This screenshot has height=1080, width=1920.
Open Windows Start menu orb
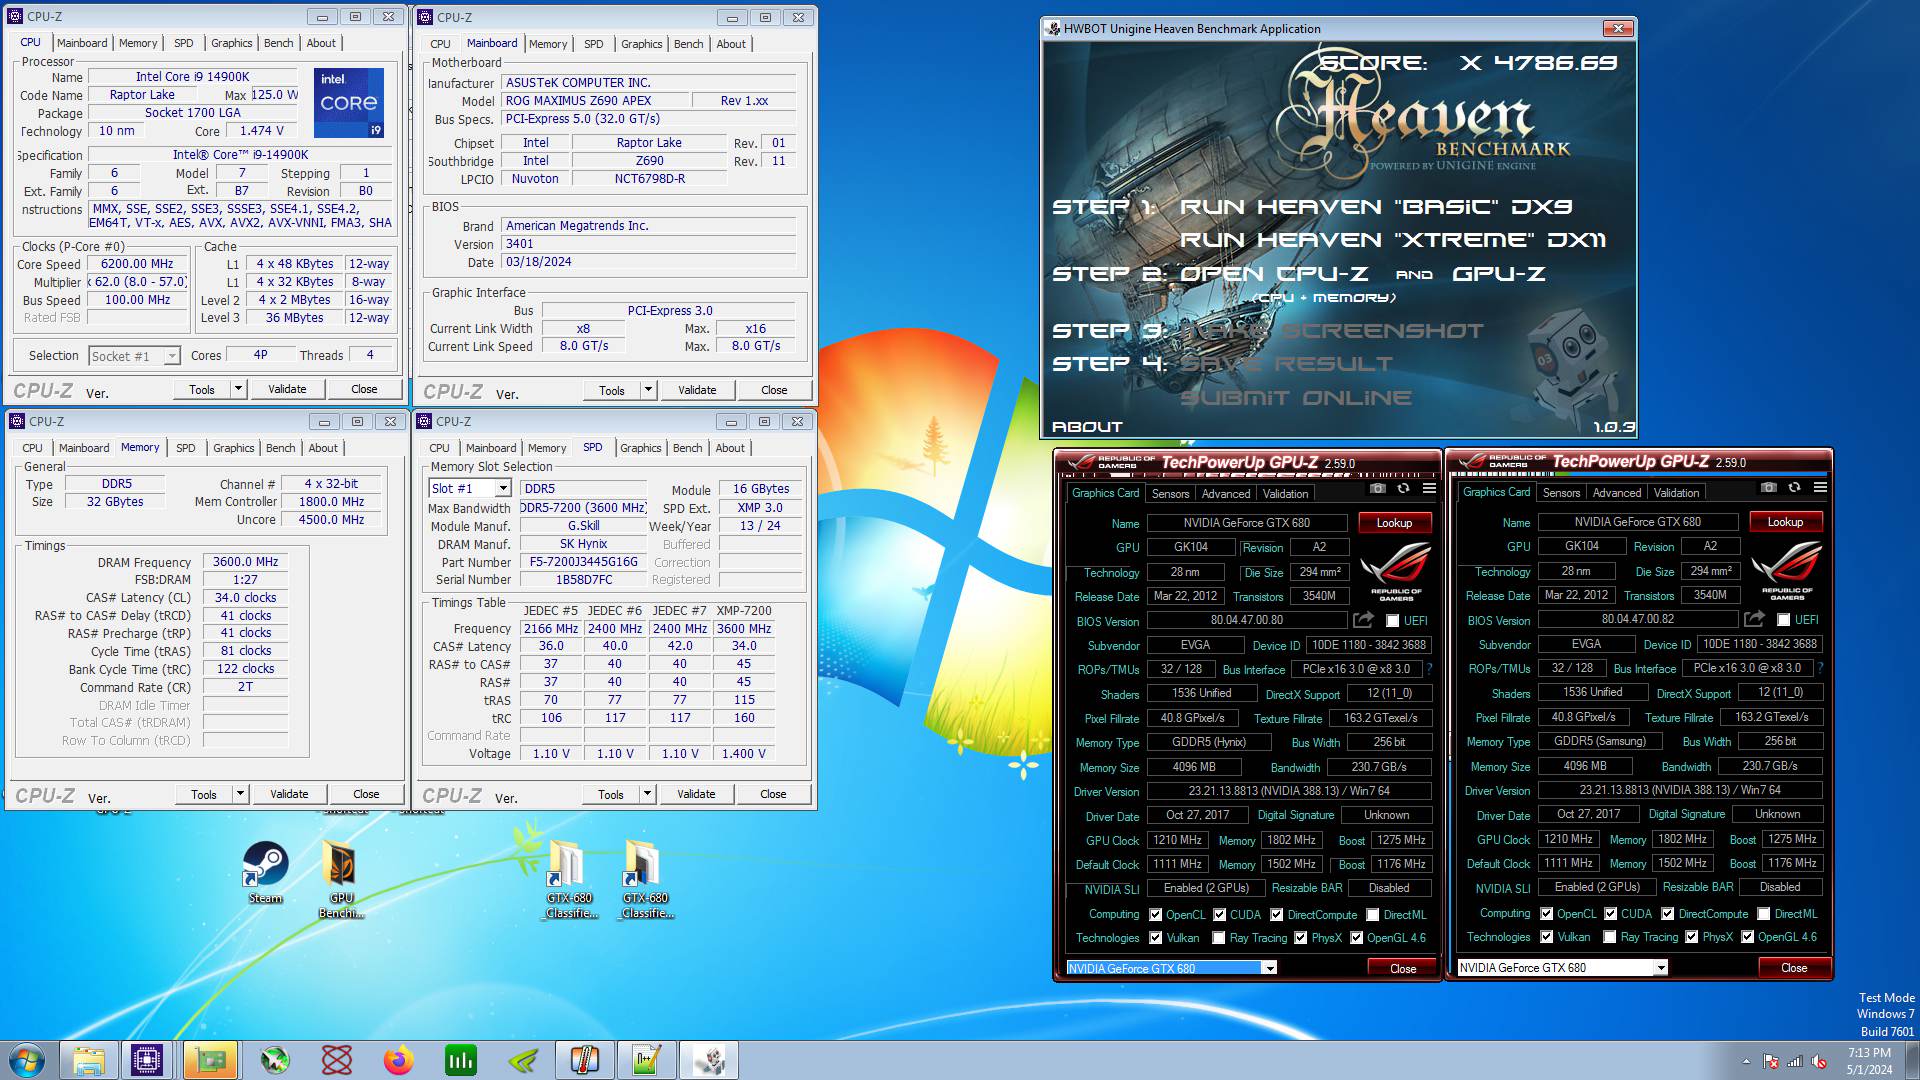point(27,1060)
